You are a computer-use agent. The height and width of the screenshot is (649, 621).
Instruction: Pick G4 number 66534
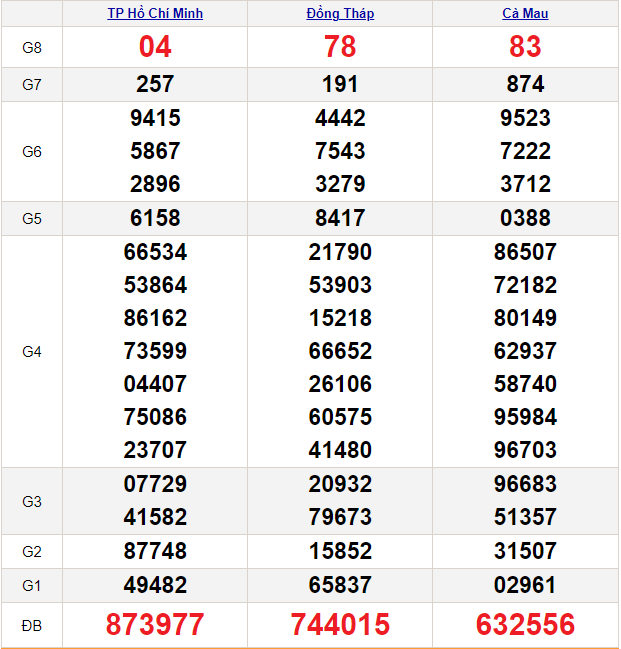[x=155, y=252]
